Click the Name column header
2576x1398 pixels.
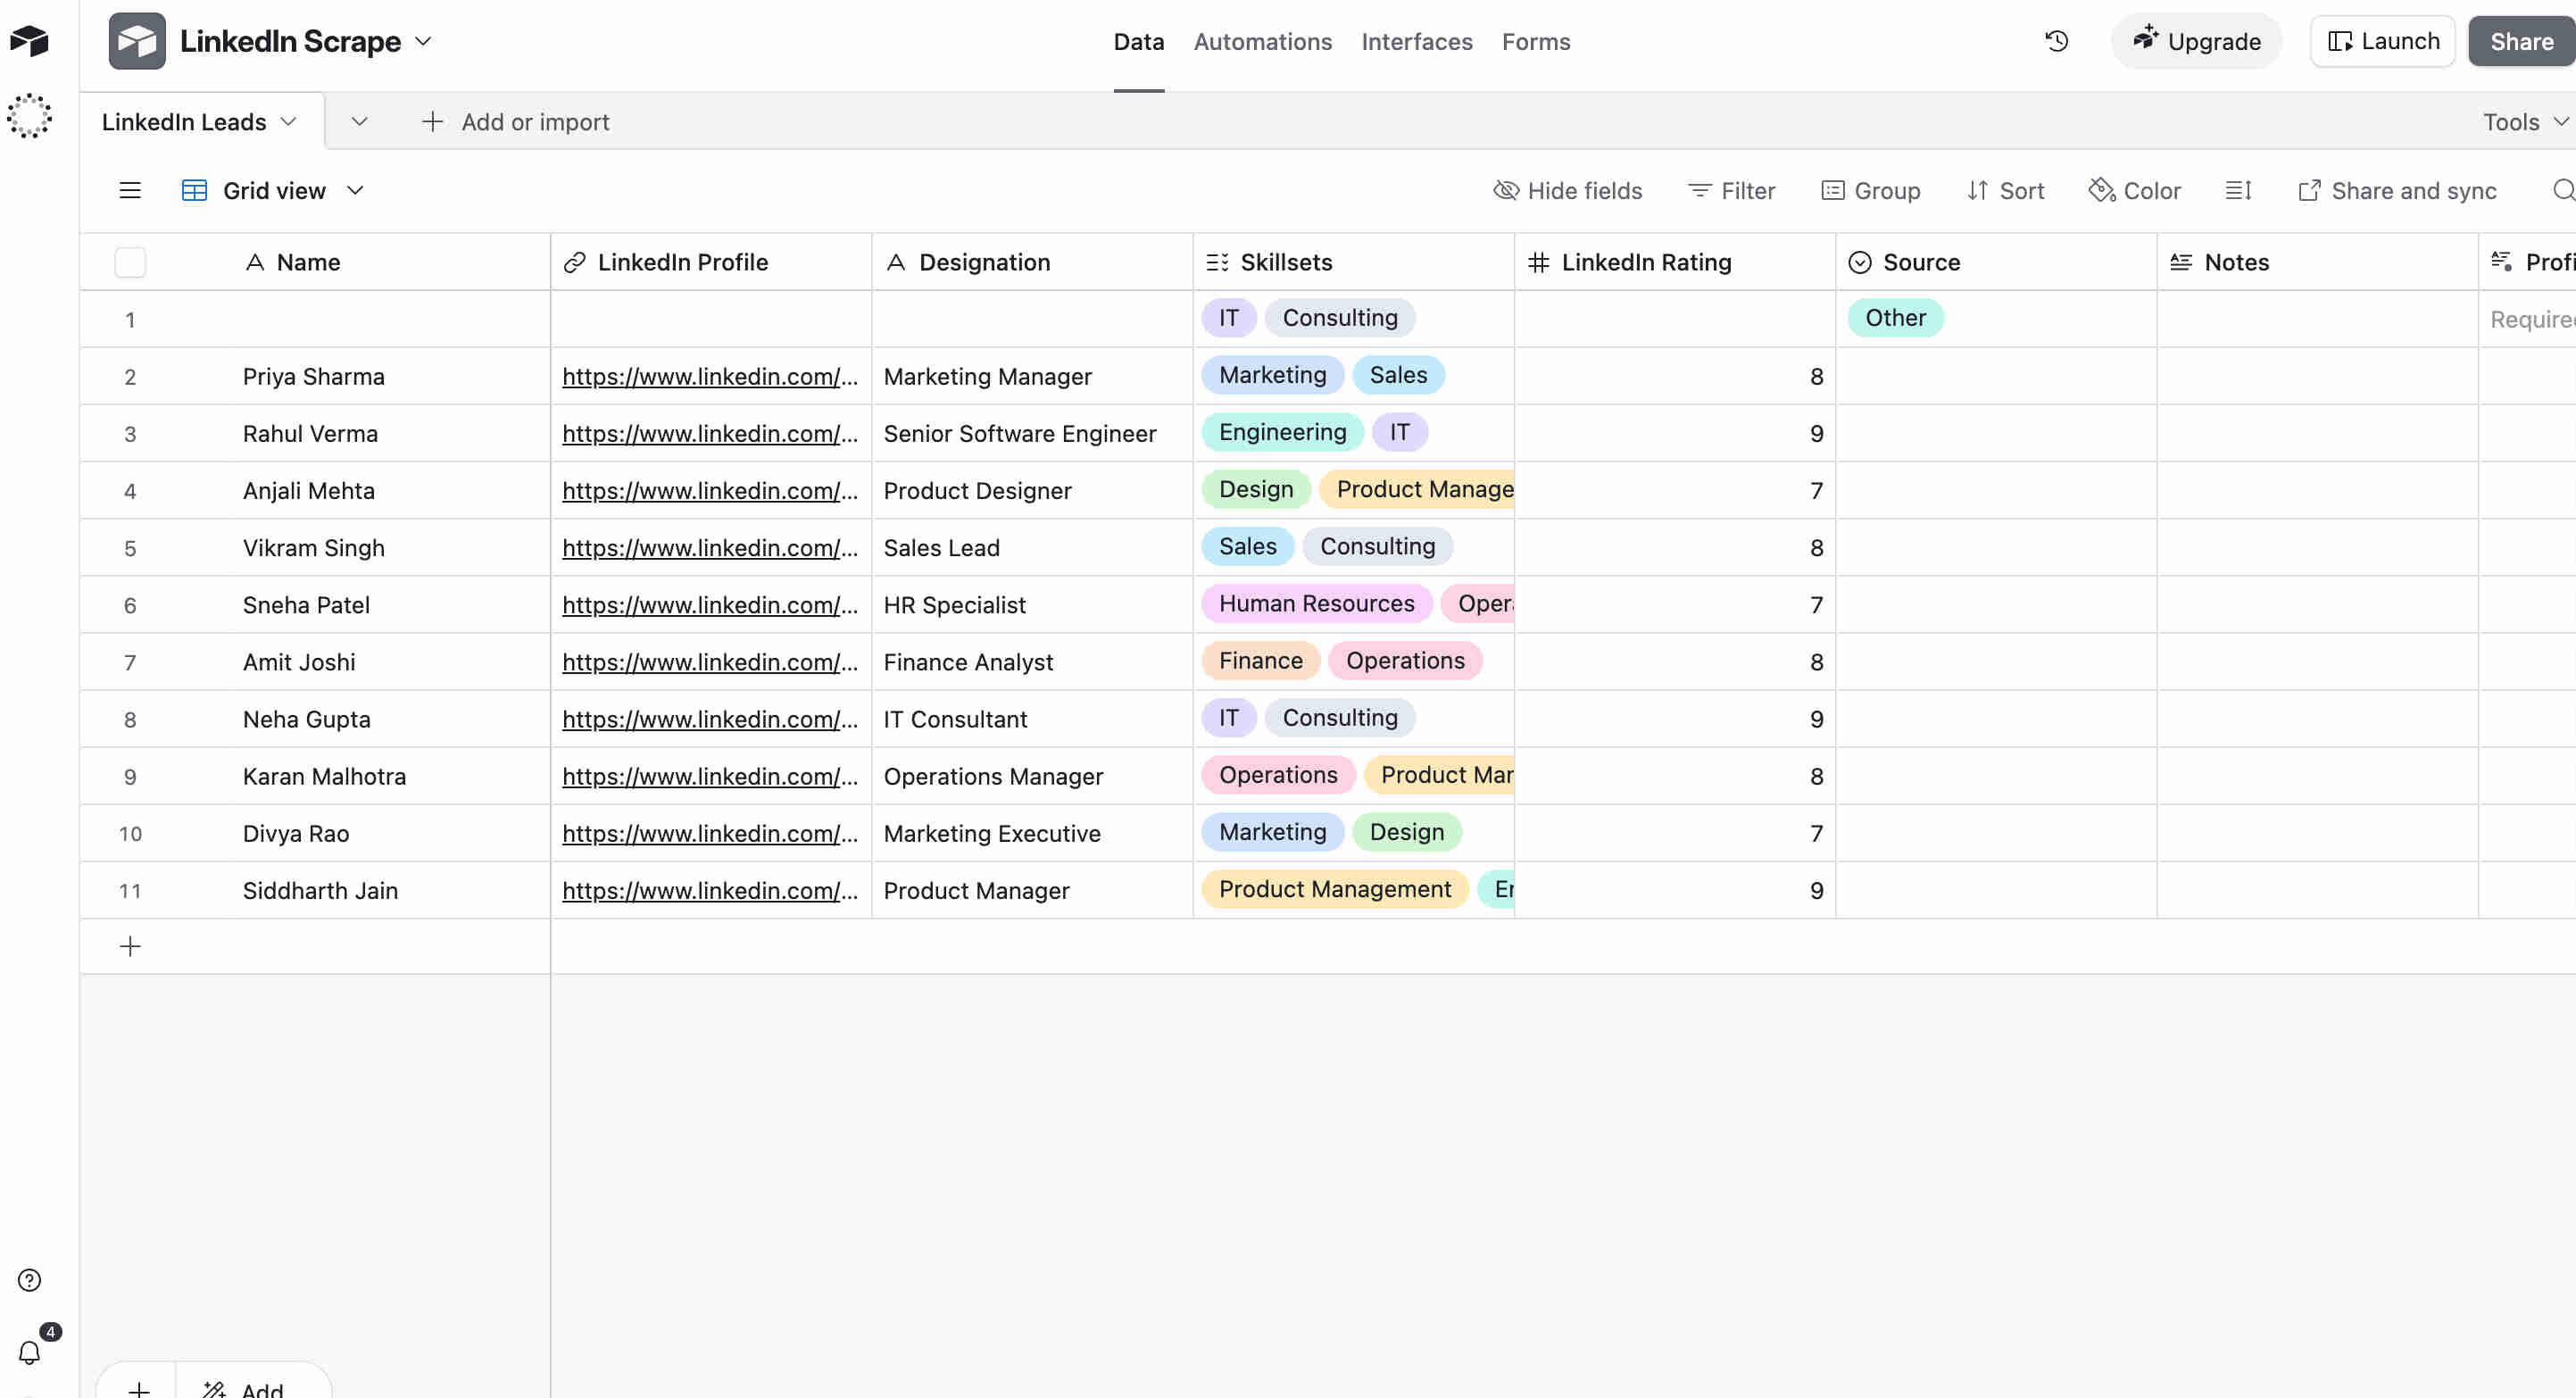392,262
